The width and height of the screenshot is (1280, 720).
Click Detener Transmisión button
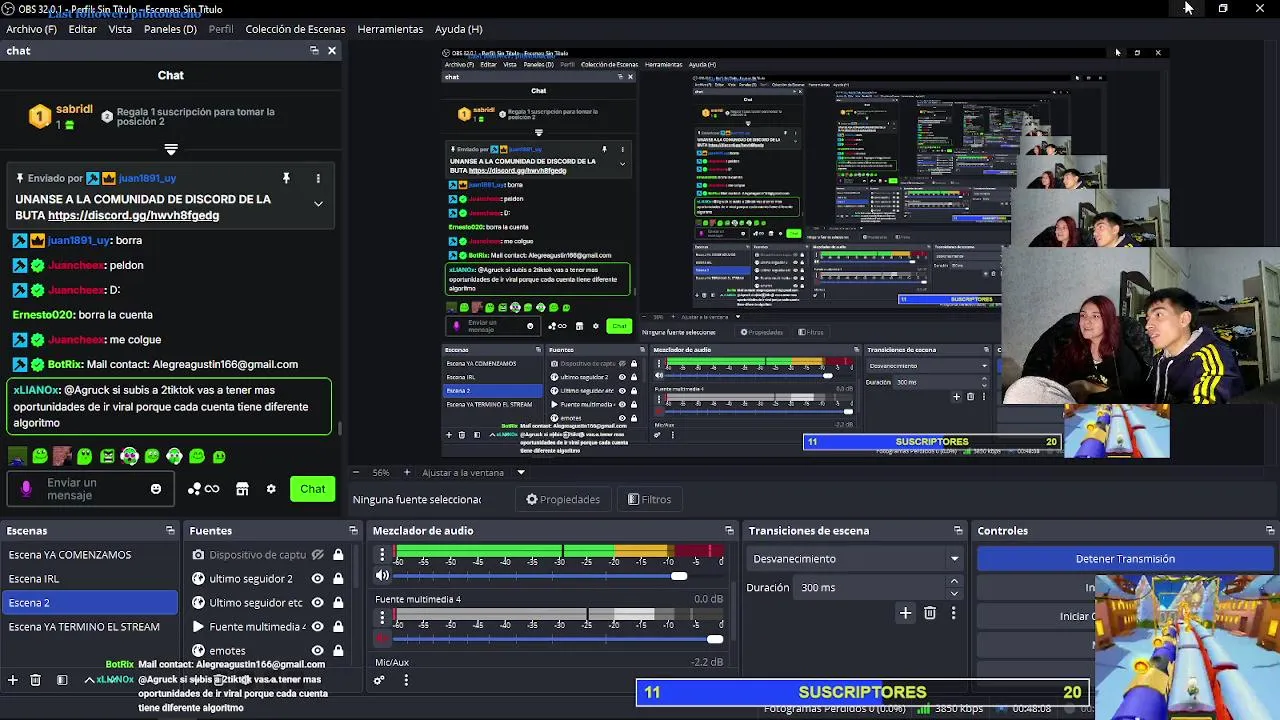(1125, 559)
